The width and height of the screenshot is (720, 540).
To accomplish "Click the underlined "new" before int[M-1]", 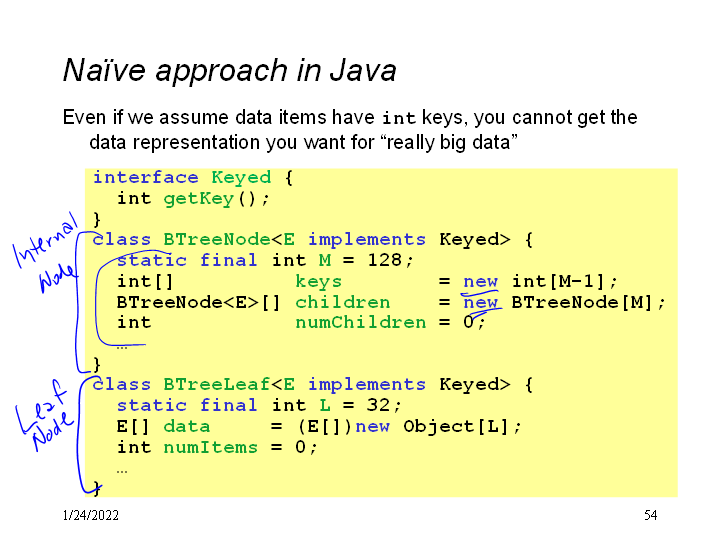I will (x=480, y=281).
